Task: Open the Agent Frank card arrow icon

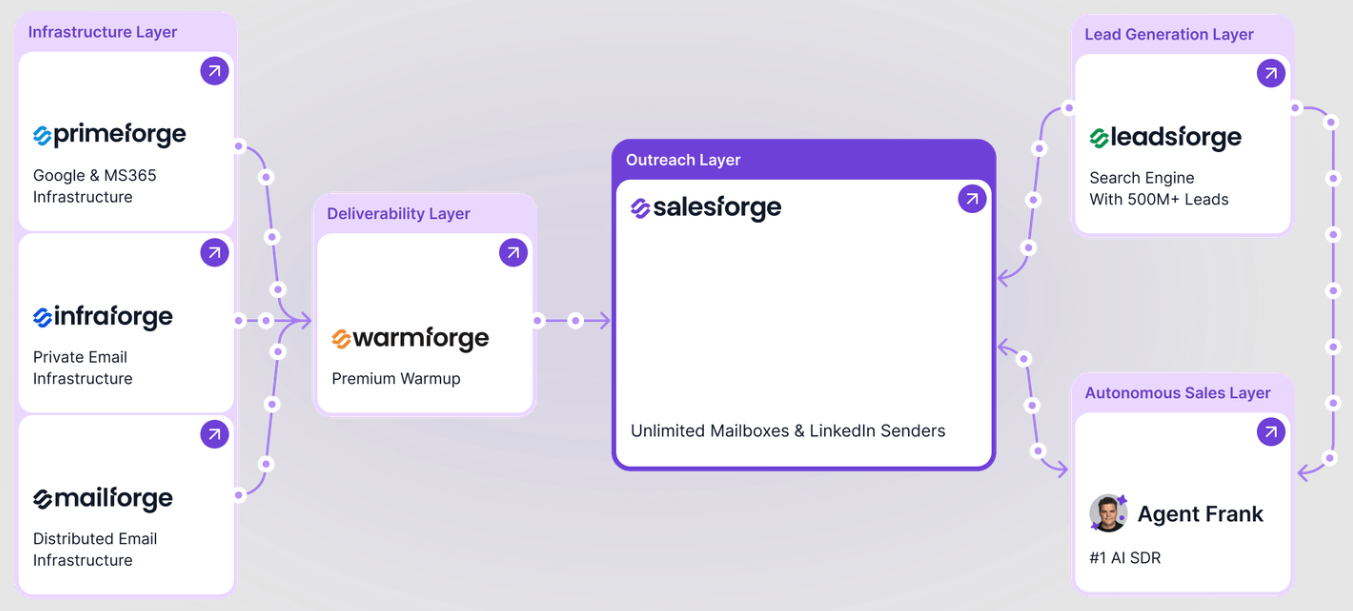Action: click(x=1271, y=432)
